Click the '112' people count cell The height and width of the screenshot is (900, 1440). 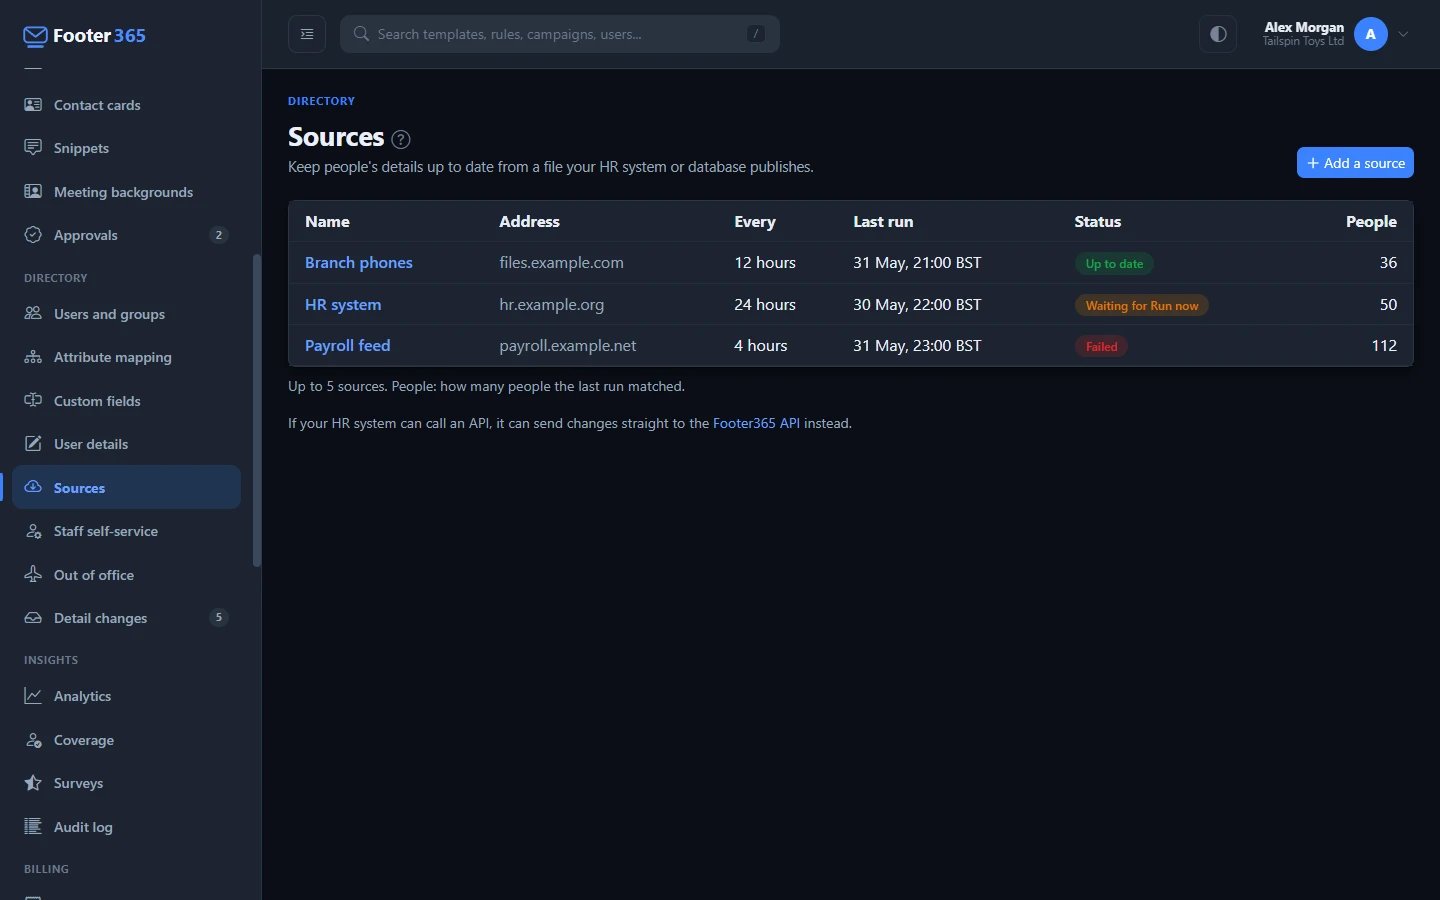point(1384,345)
